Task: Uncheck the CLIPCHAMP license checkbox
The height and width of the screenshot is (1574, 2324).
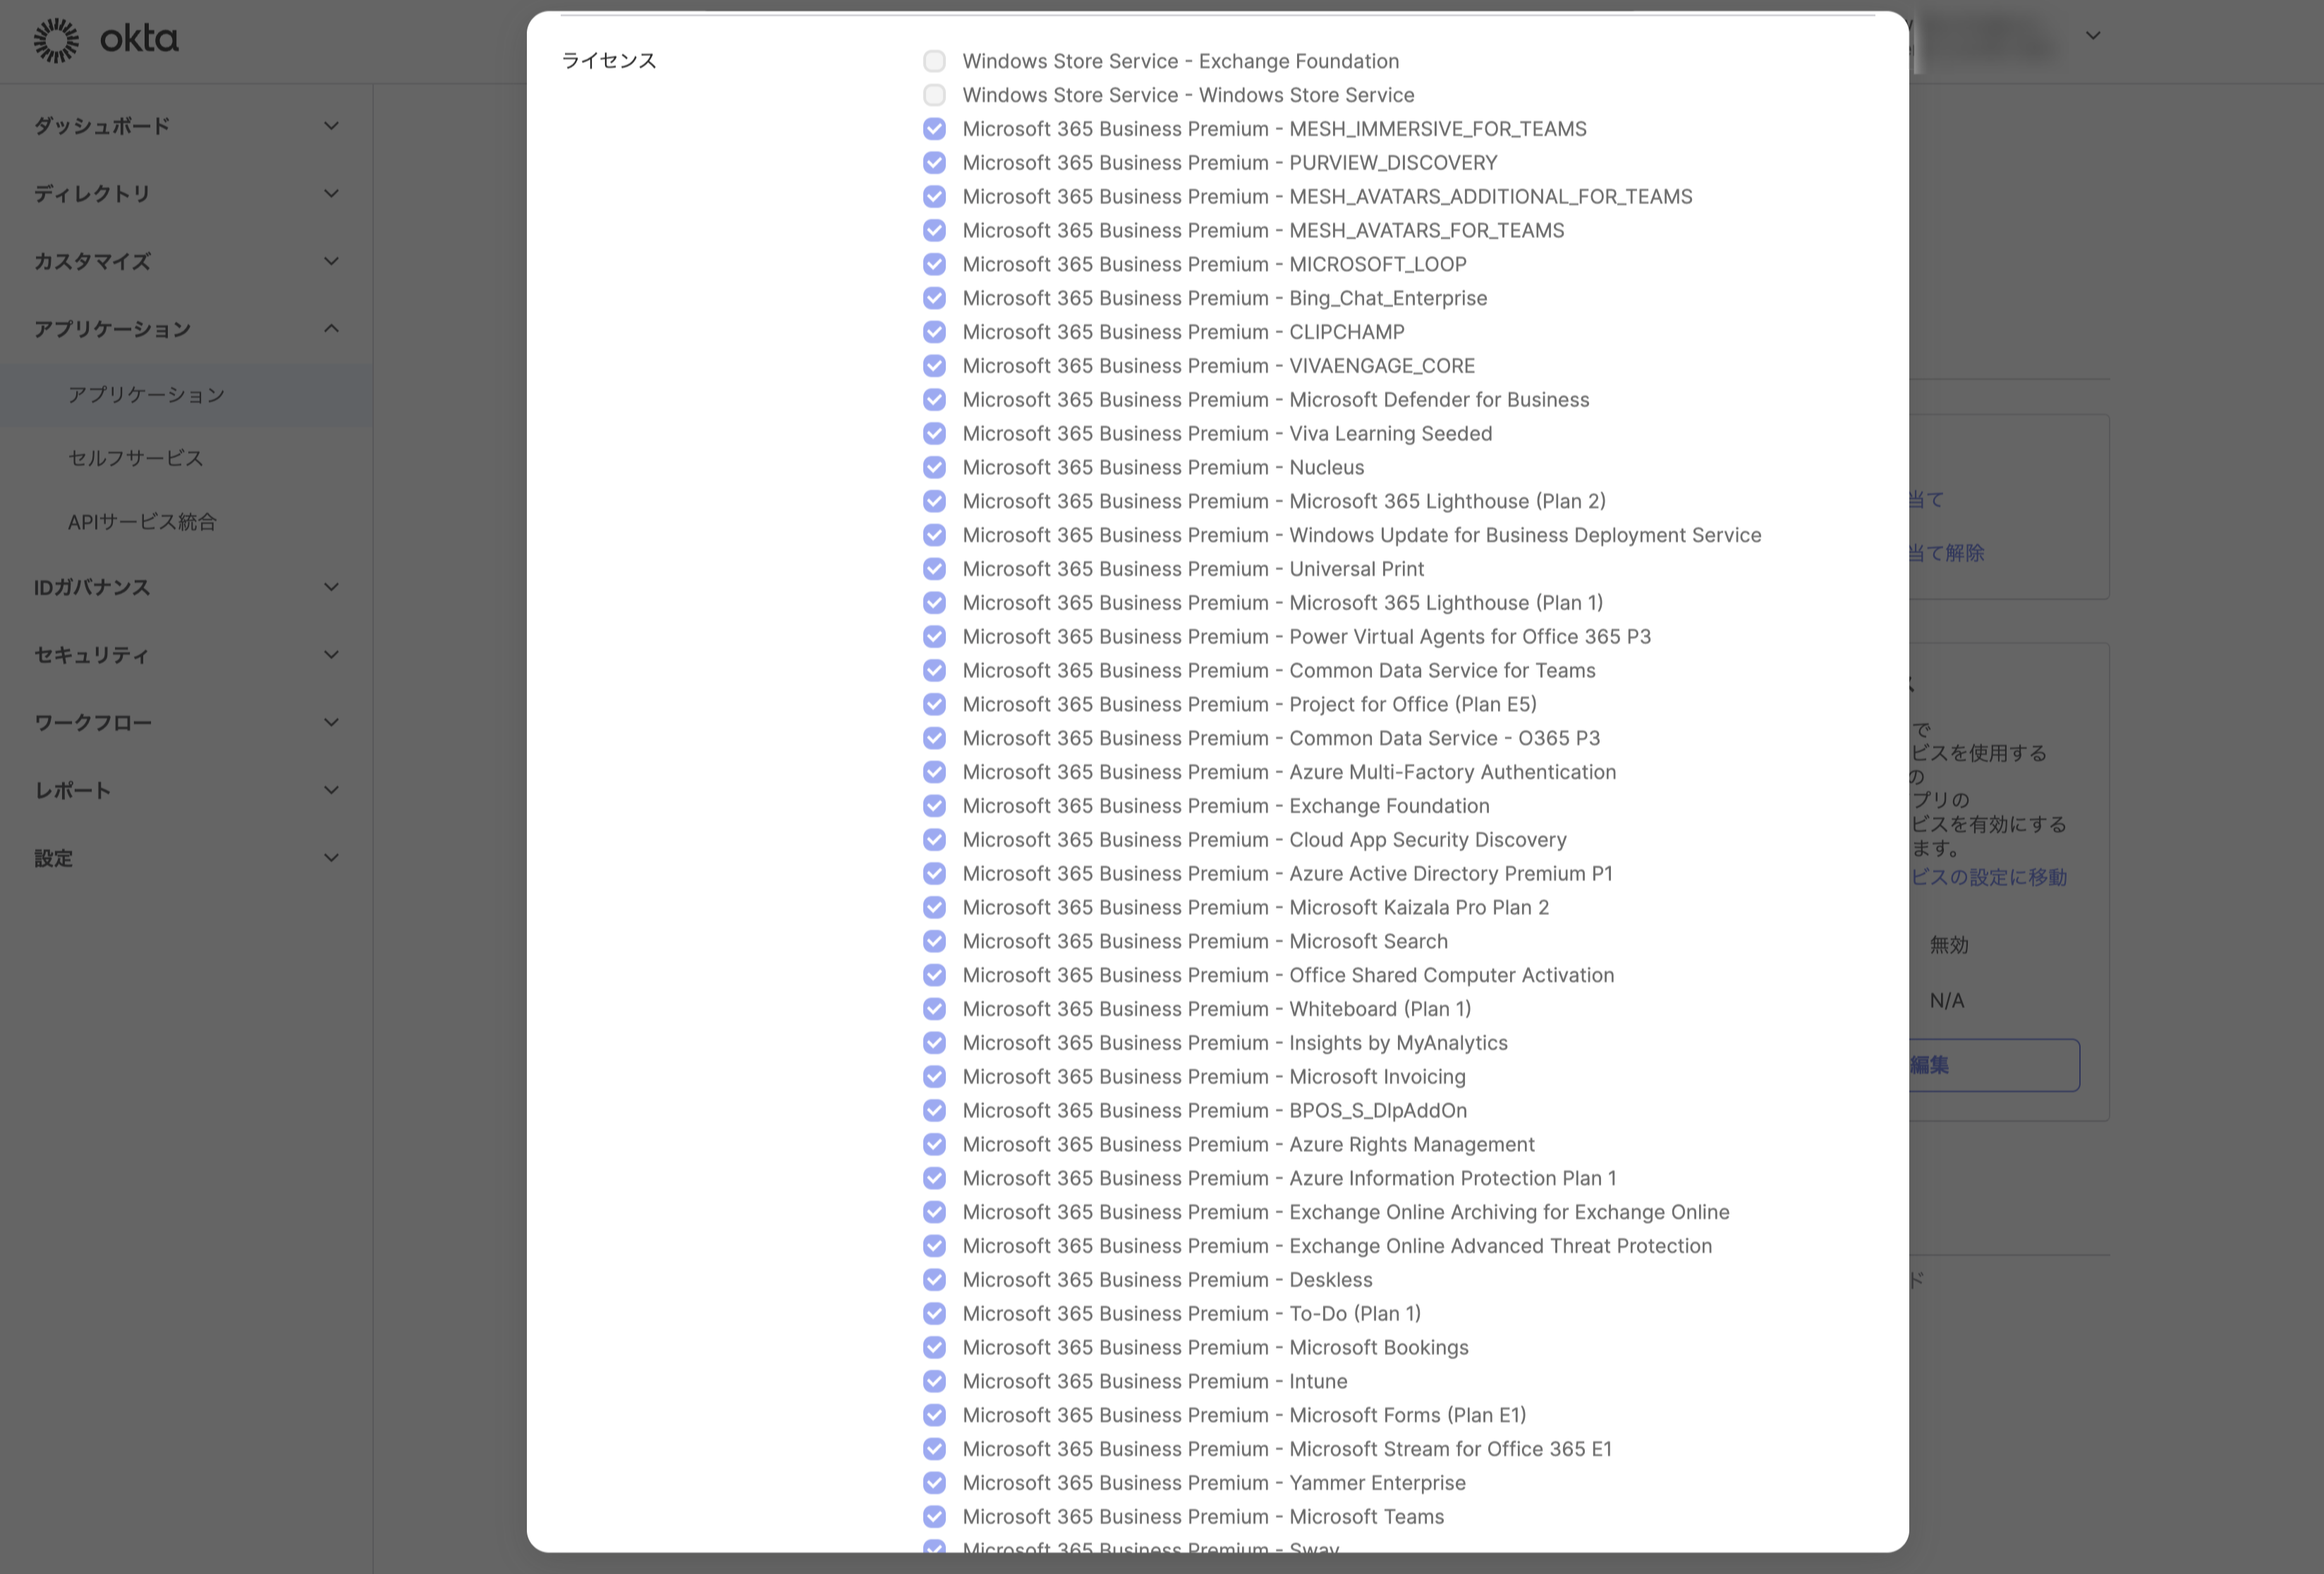Action: click(x=934, y=332)
